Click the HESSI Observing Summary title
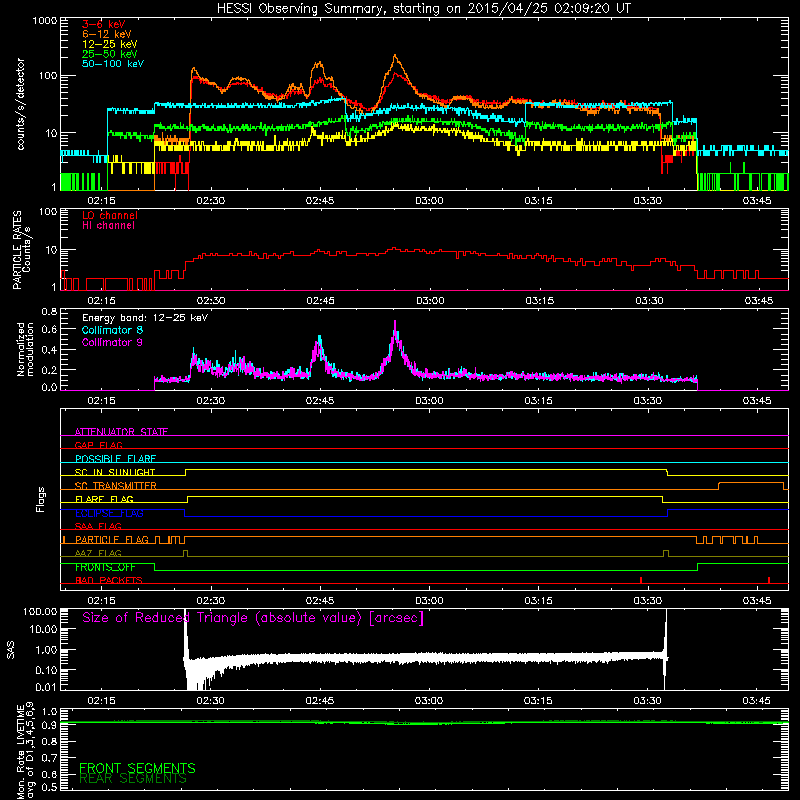Screen dimensions: 800x800 [x=423, y=9]
